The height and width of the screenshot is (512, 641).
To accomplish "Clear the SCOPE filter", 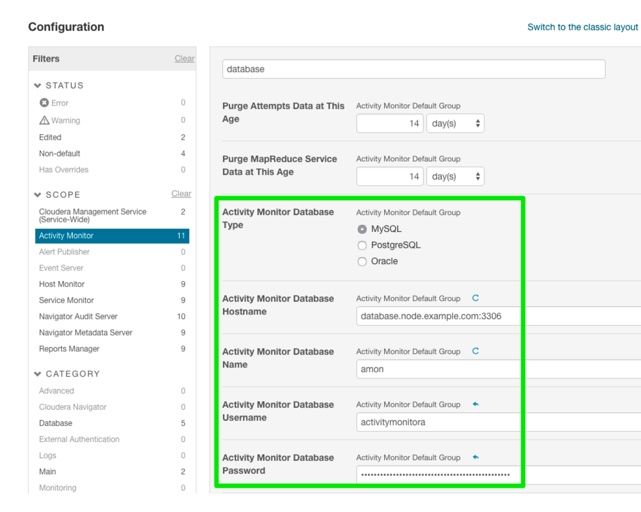I will [181, 193].
